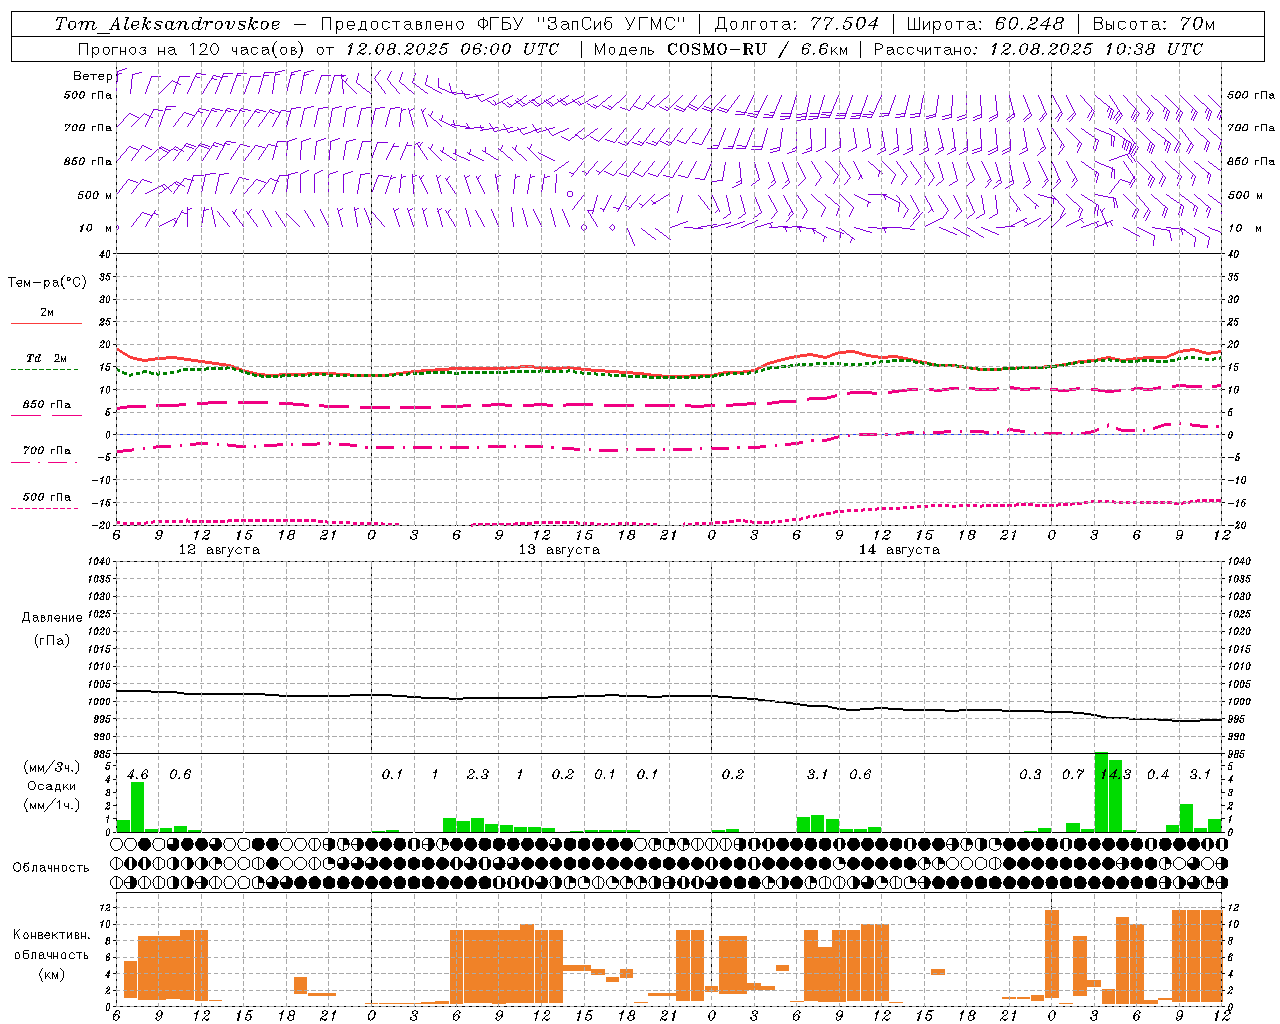Viewport: 1280px width, 1024px height.
Task: Click the 0.4 precipitation value
Action: (x=1158, y=775)
